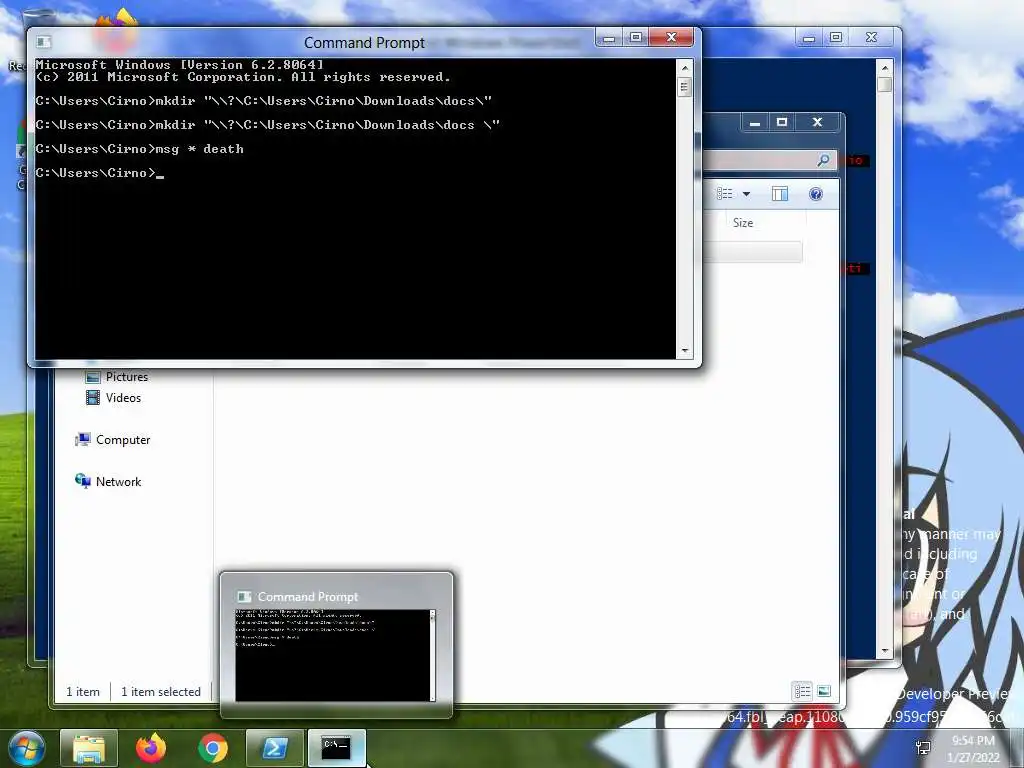1024x768 pixels.
Task: Open the Start menu orb
Action: pyautogui.click(x=26, y=748)
